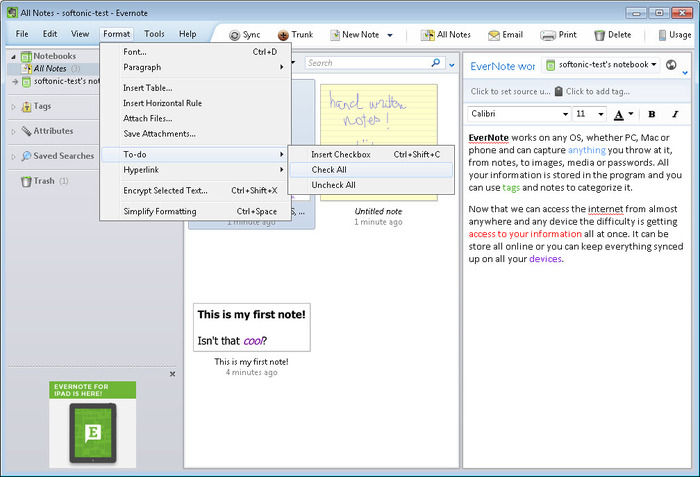The width and height of the screenshot is (700, 477).
Task: Close the Format menu
Action: 117,34
